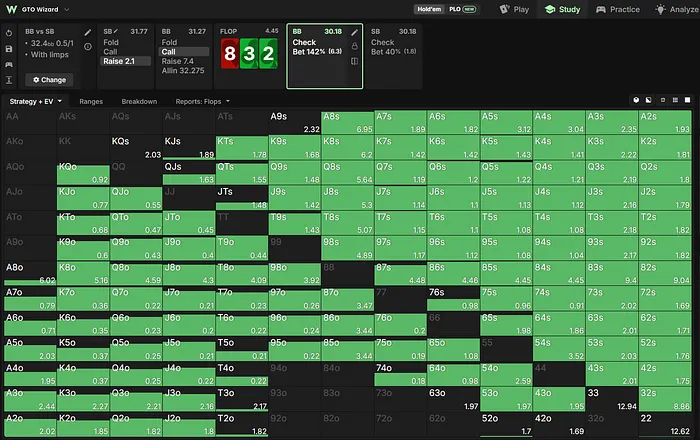This screenshot has height=440, width=700.
Task: Select BB Raise 7.4 action
Action: click(178, 61)
